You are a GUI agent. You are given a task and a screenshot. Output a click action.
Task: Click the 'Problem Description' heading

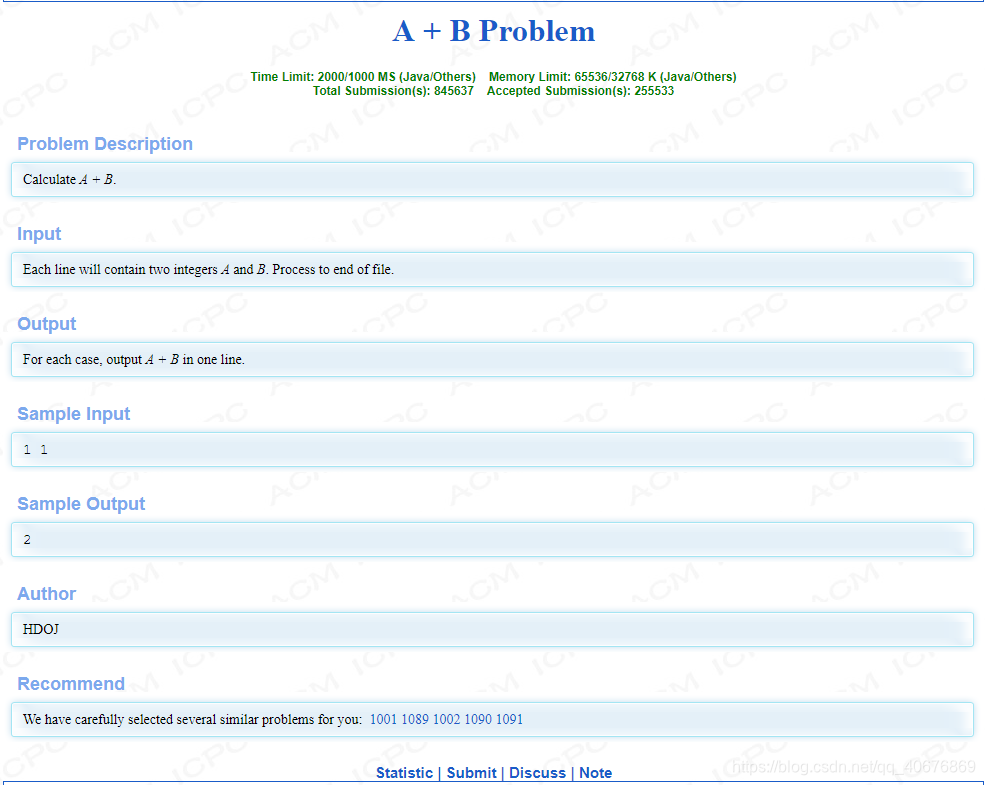pos(105,144)
